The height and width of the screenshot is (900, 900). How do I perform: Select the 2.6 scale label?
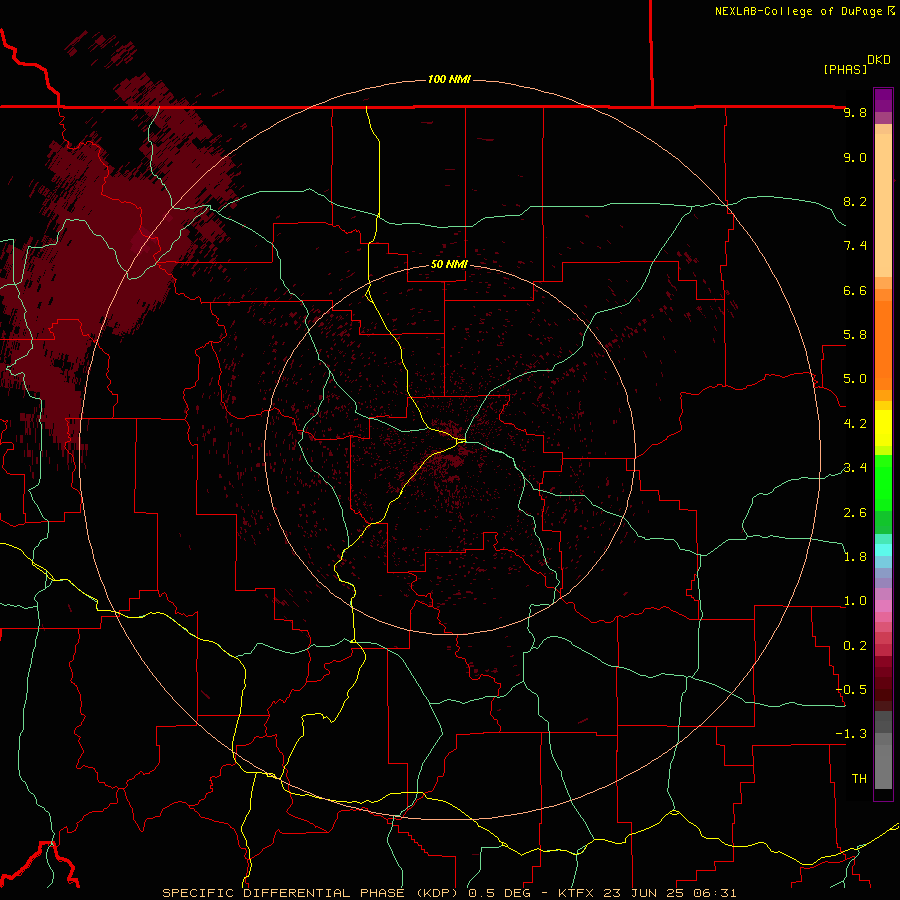[x=855, y=513]
